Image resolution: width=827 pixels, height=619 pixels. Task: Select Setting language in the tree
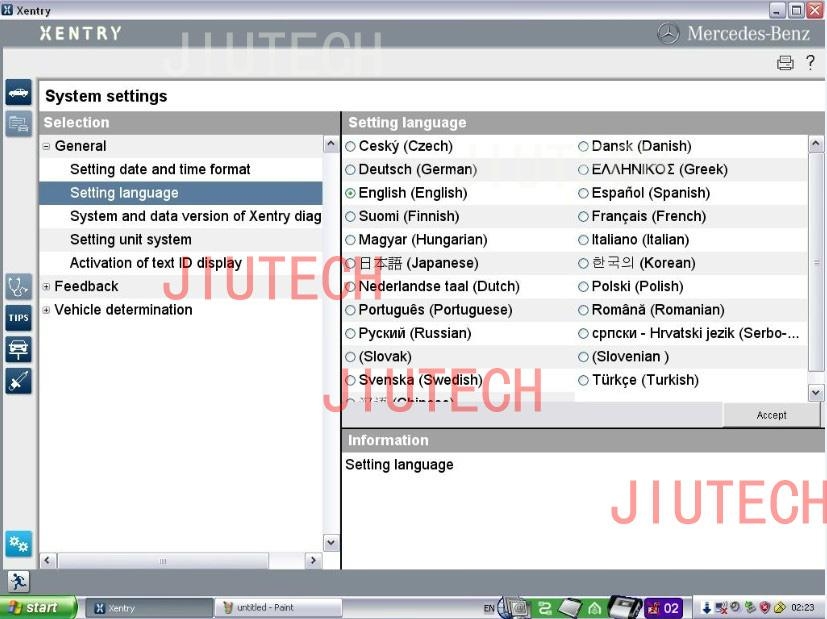click(x=181, y=193)
